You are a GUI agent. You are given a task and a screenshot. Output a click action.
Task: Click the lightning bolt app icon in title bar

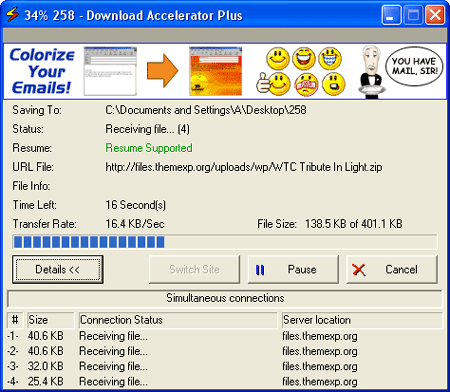[12, 15]
